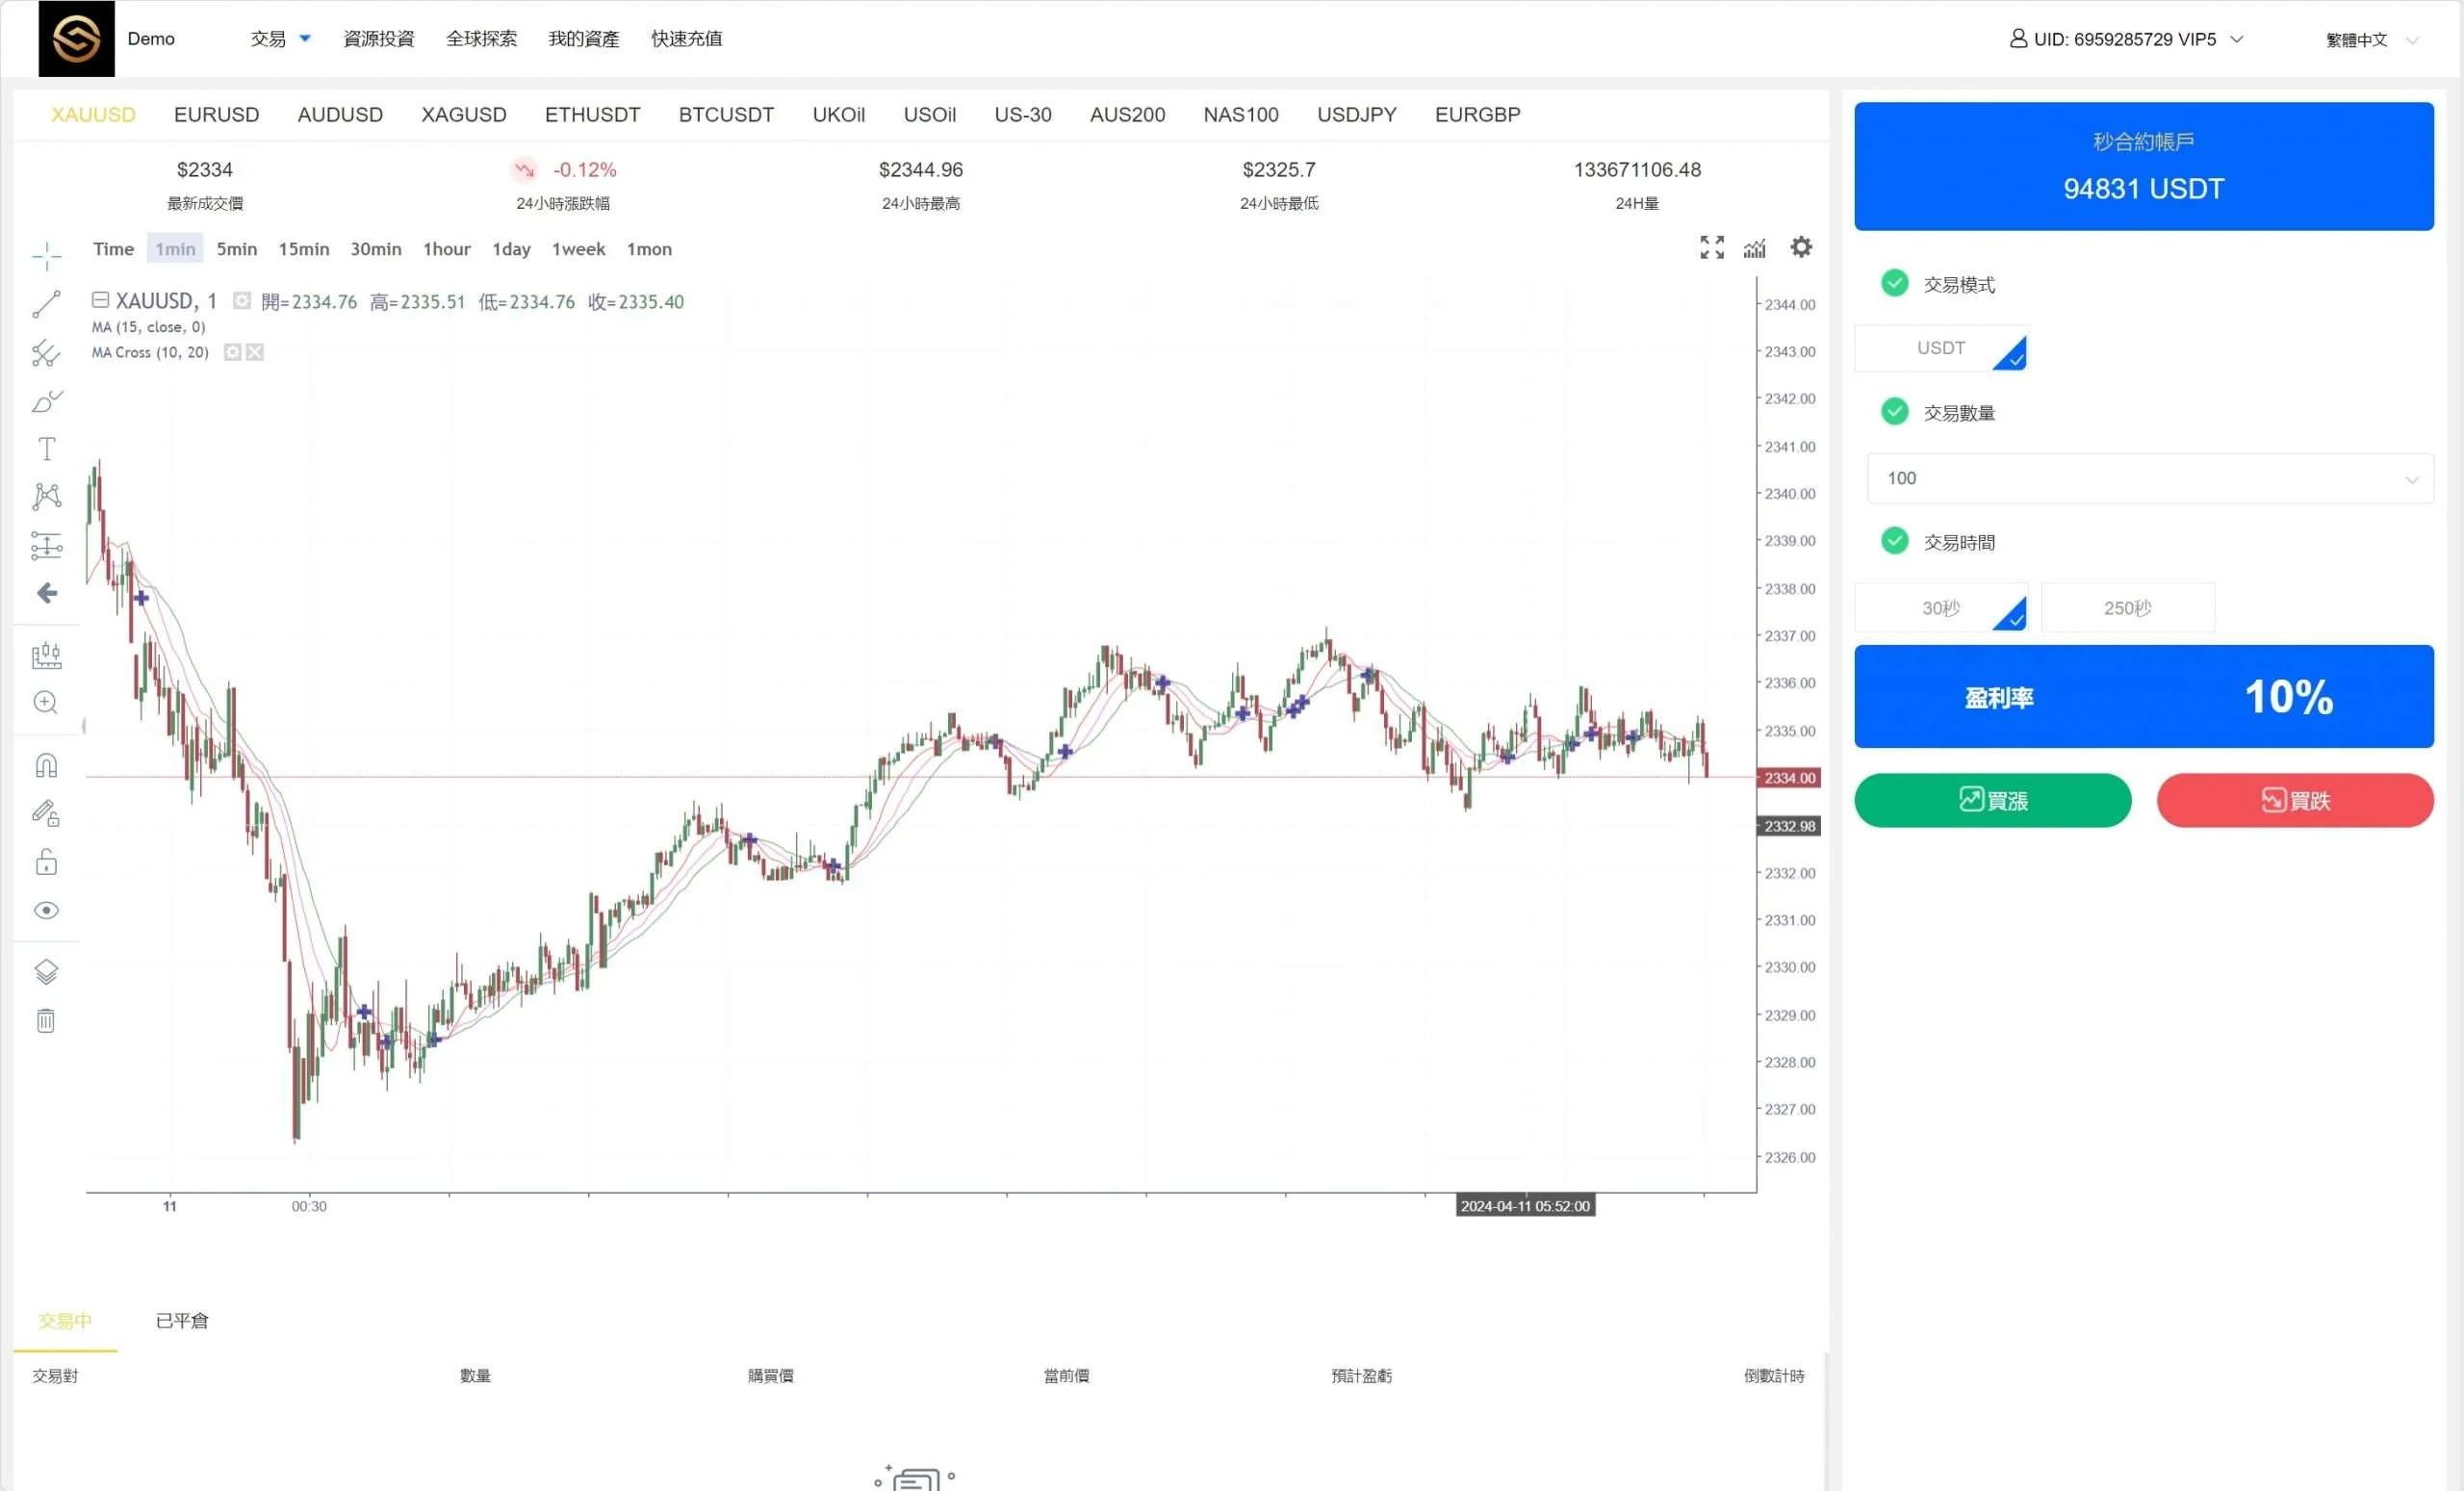
Task: Select the 250秒 trading time option
Action: point(2127,608)
